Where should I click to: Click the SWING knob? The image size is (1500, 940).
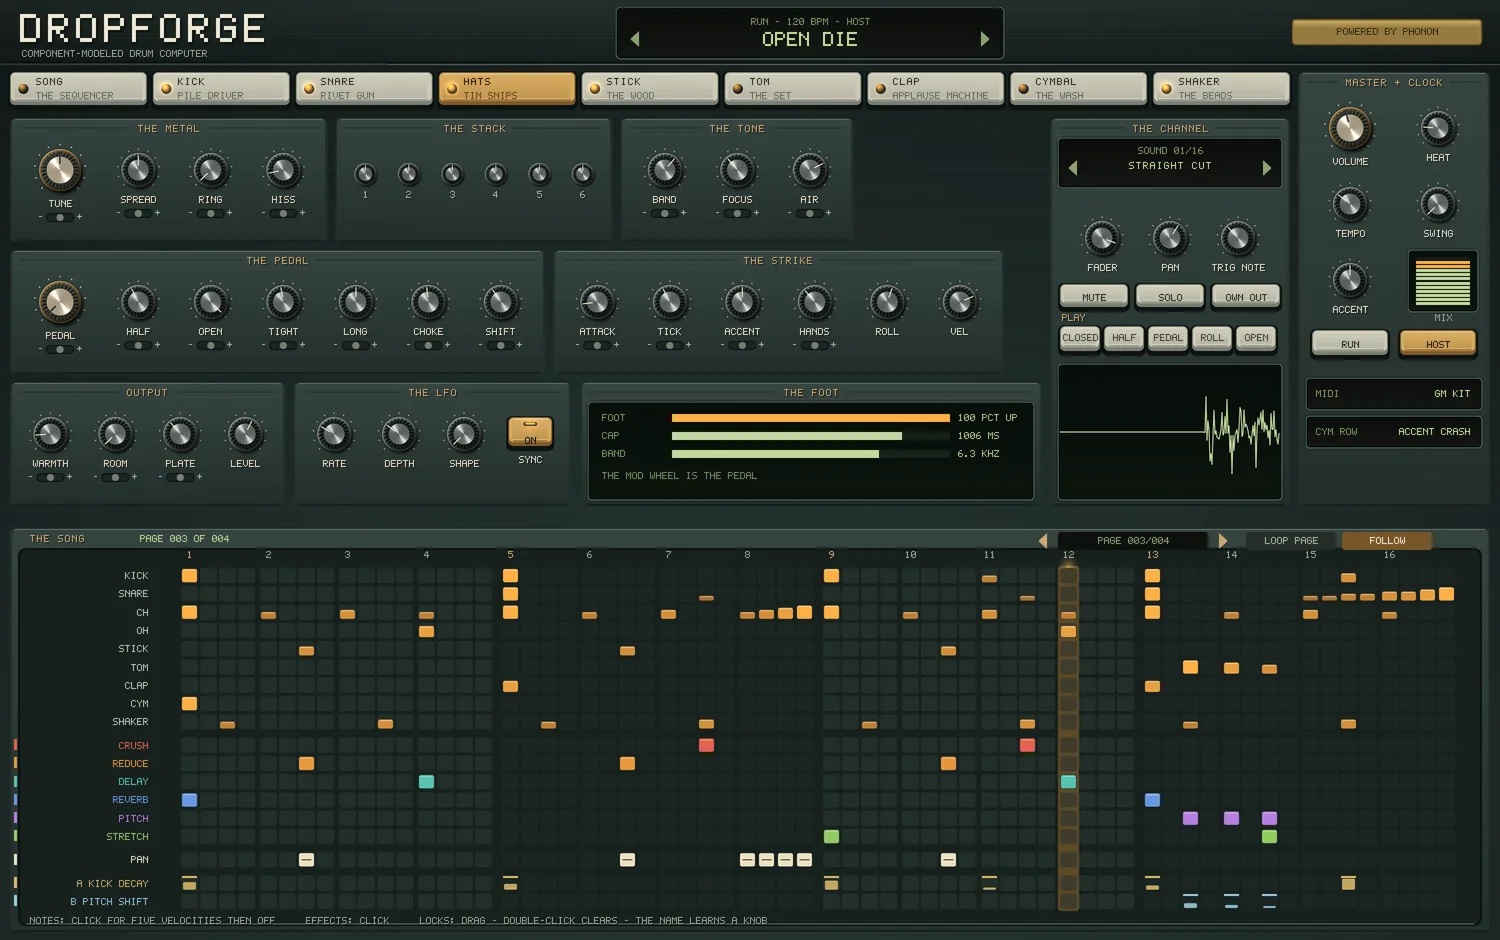(x=1438, y=205)
